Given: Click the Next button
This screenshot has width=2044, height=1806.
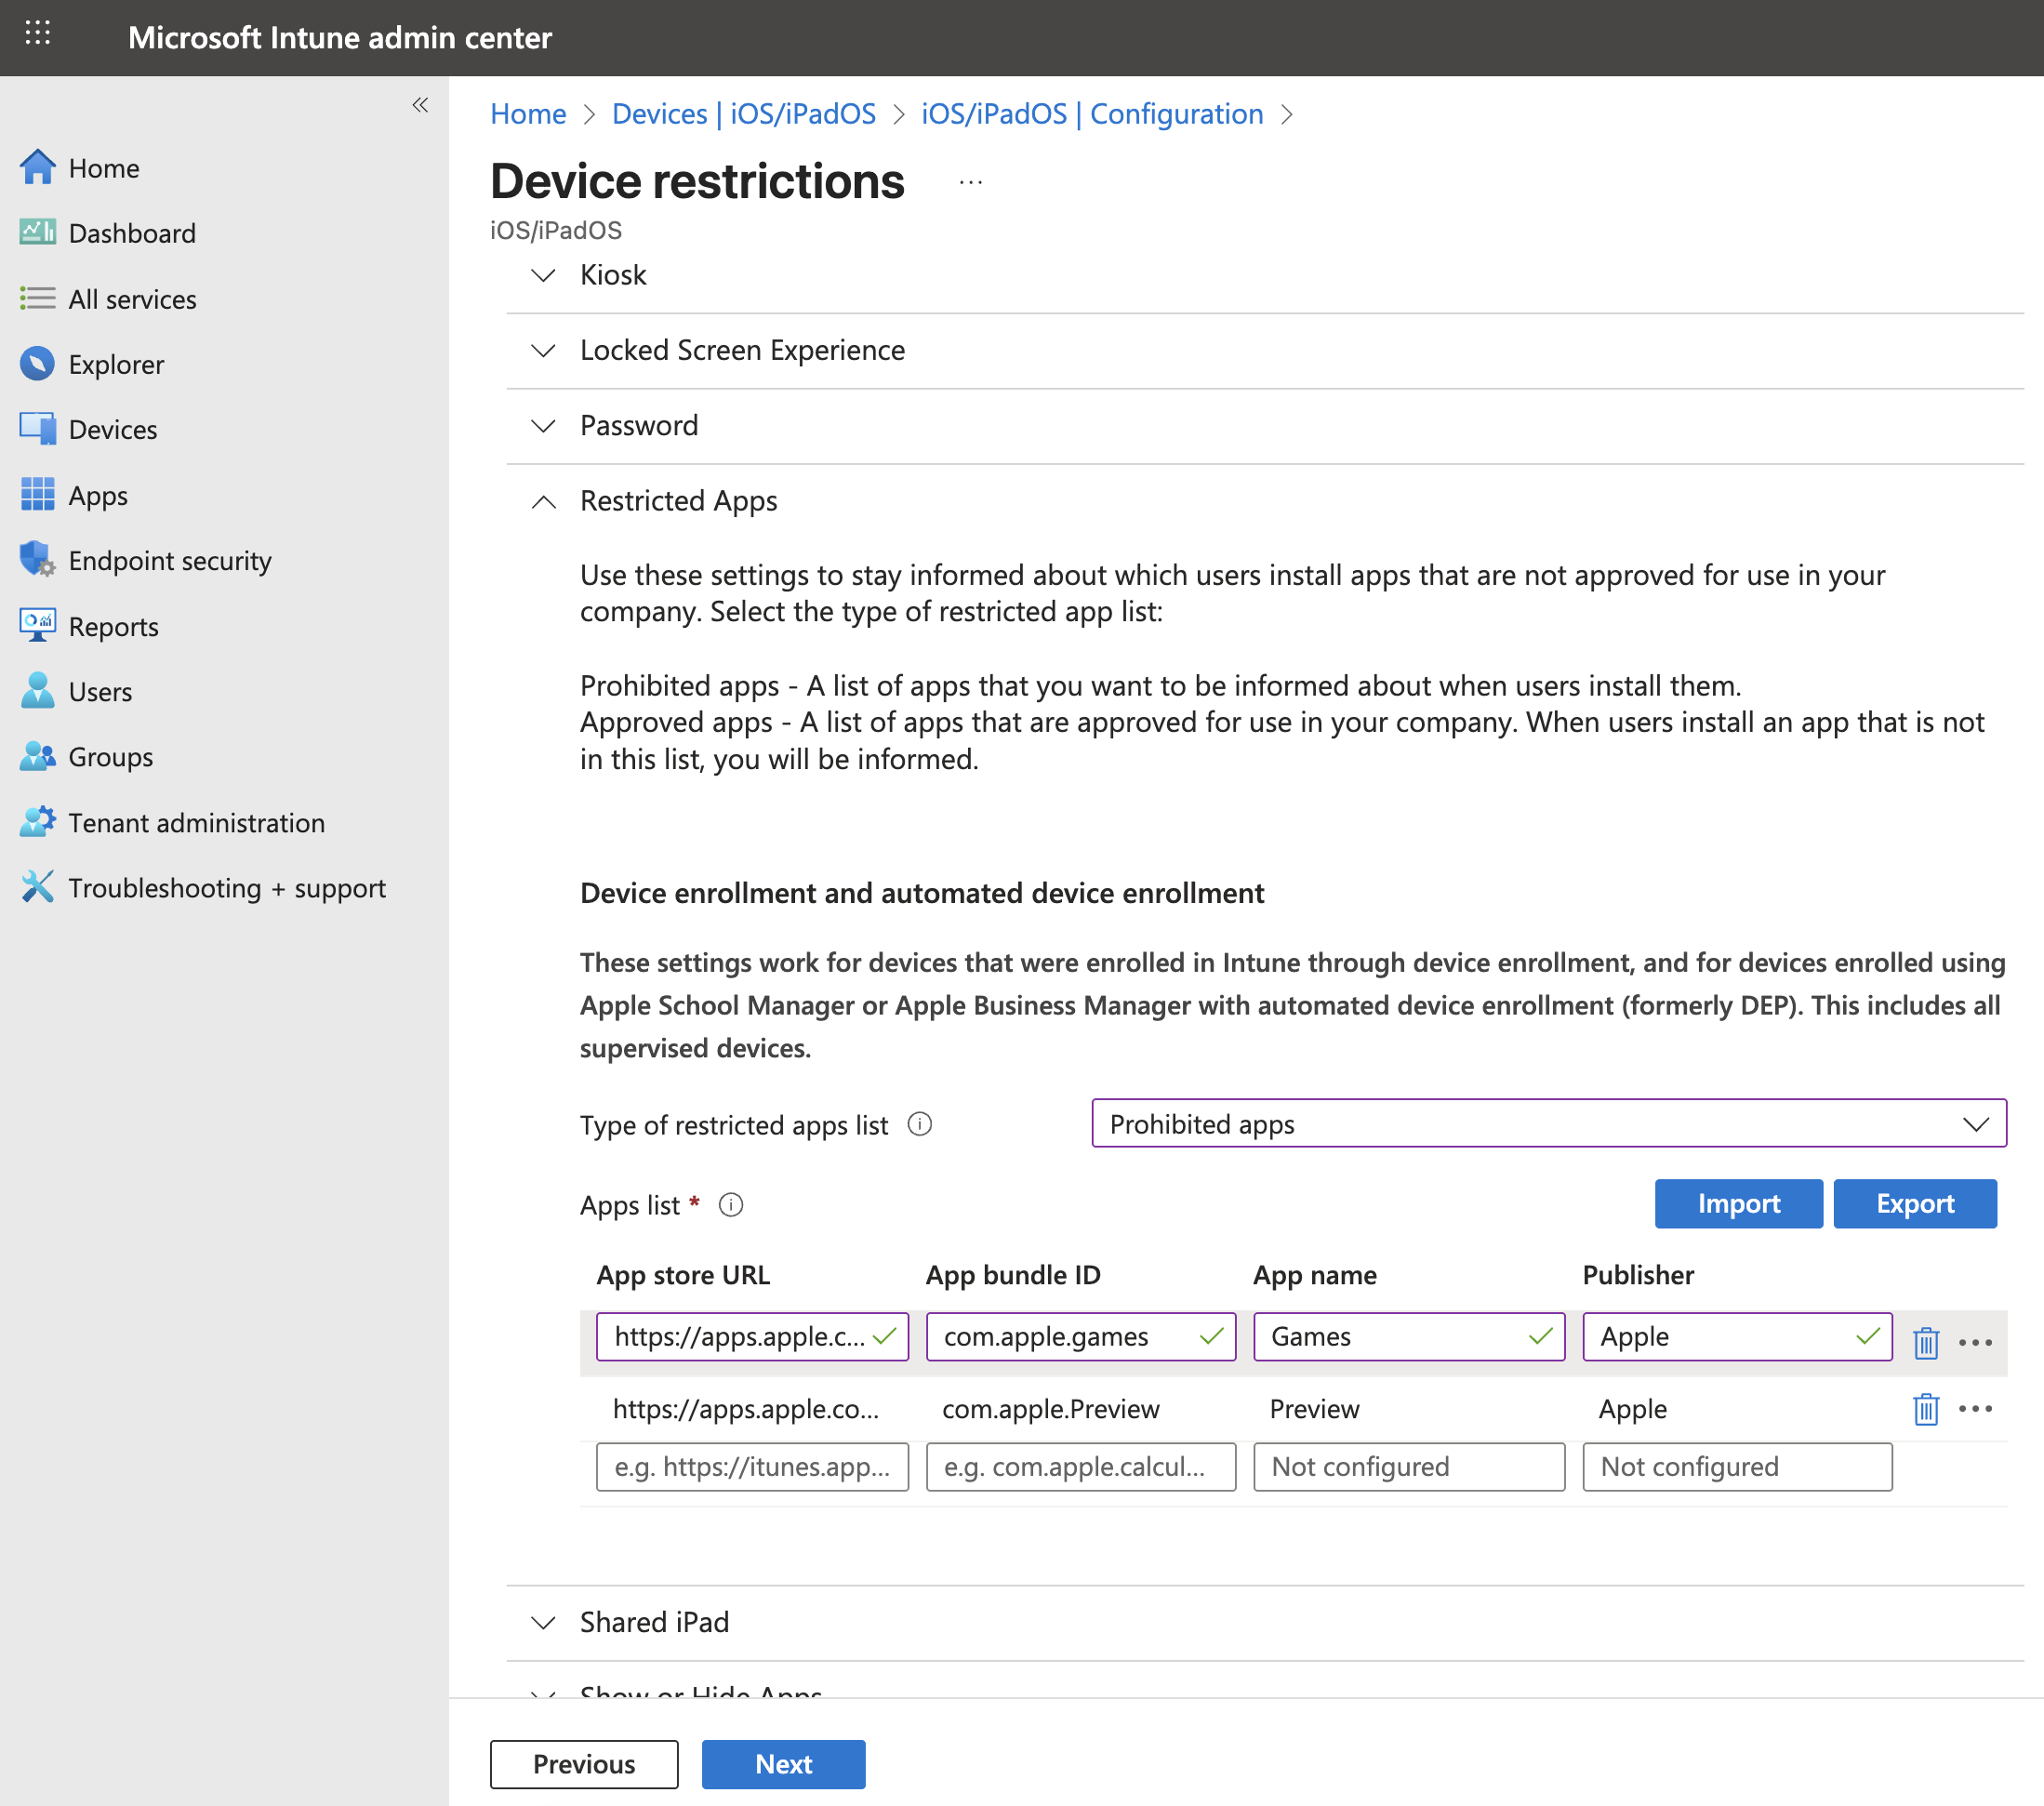Looking at the screenshot, I should (783, 1764).
